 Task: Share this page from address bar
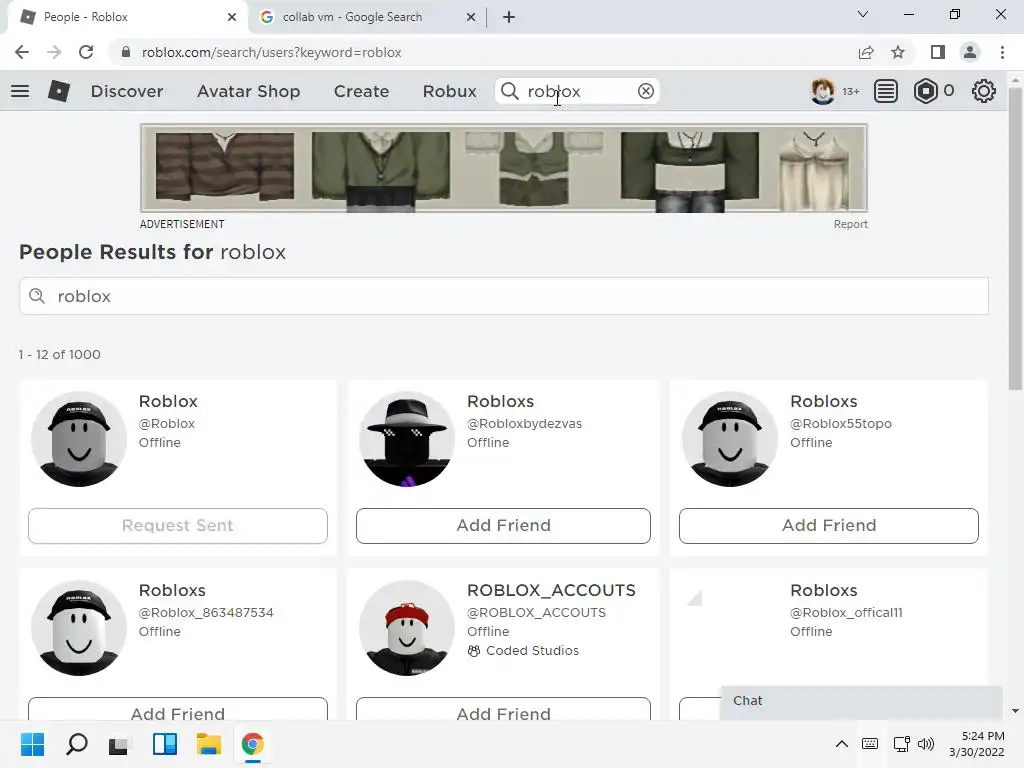tap(866, 52)
